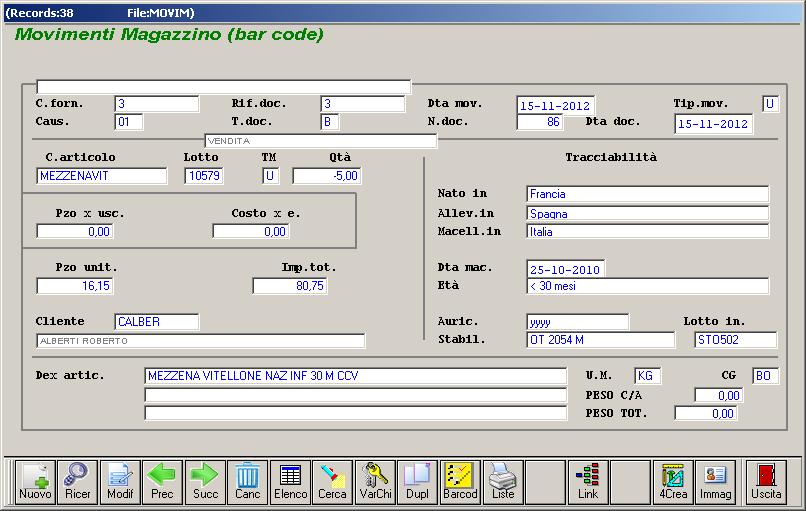Click the Cerca find icon
This screenshot has width=806, height=511.
333,481
